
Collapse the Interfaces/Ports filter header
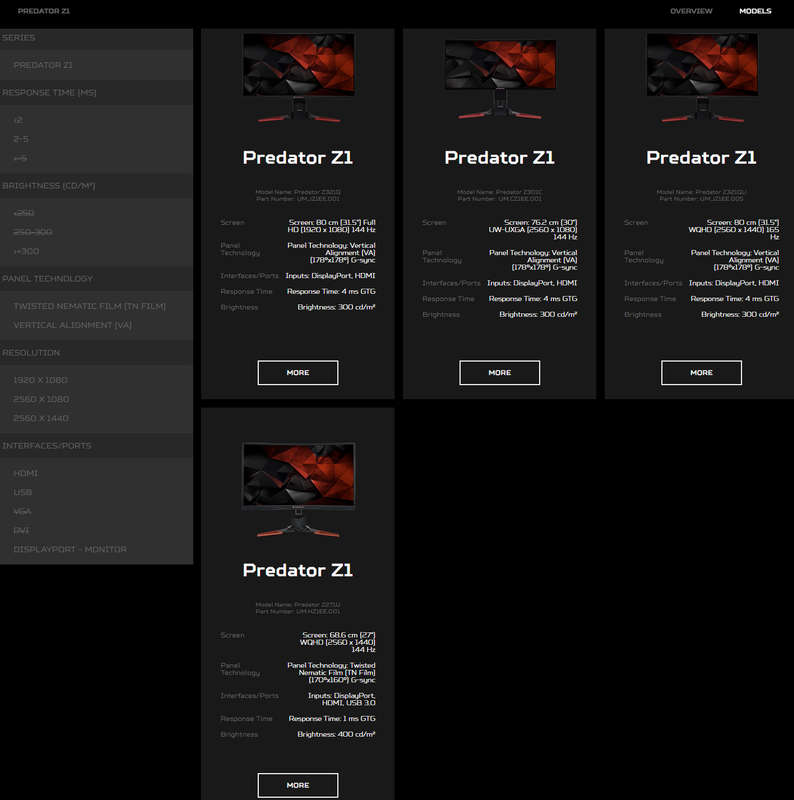(x=96, y=445)
